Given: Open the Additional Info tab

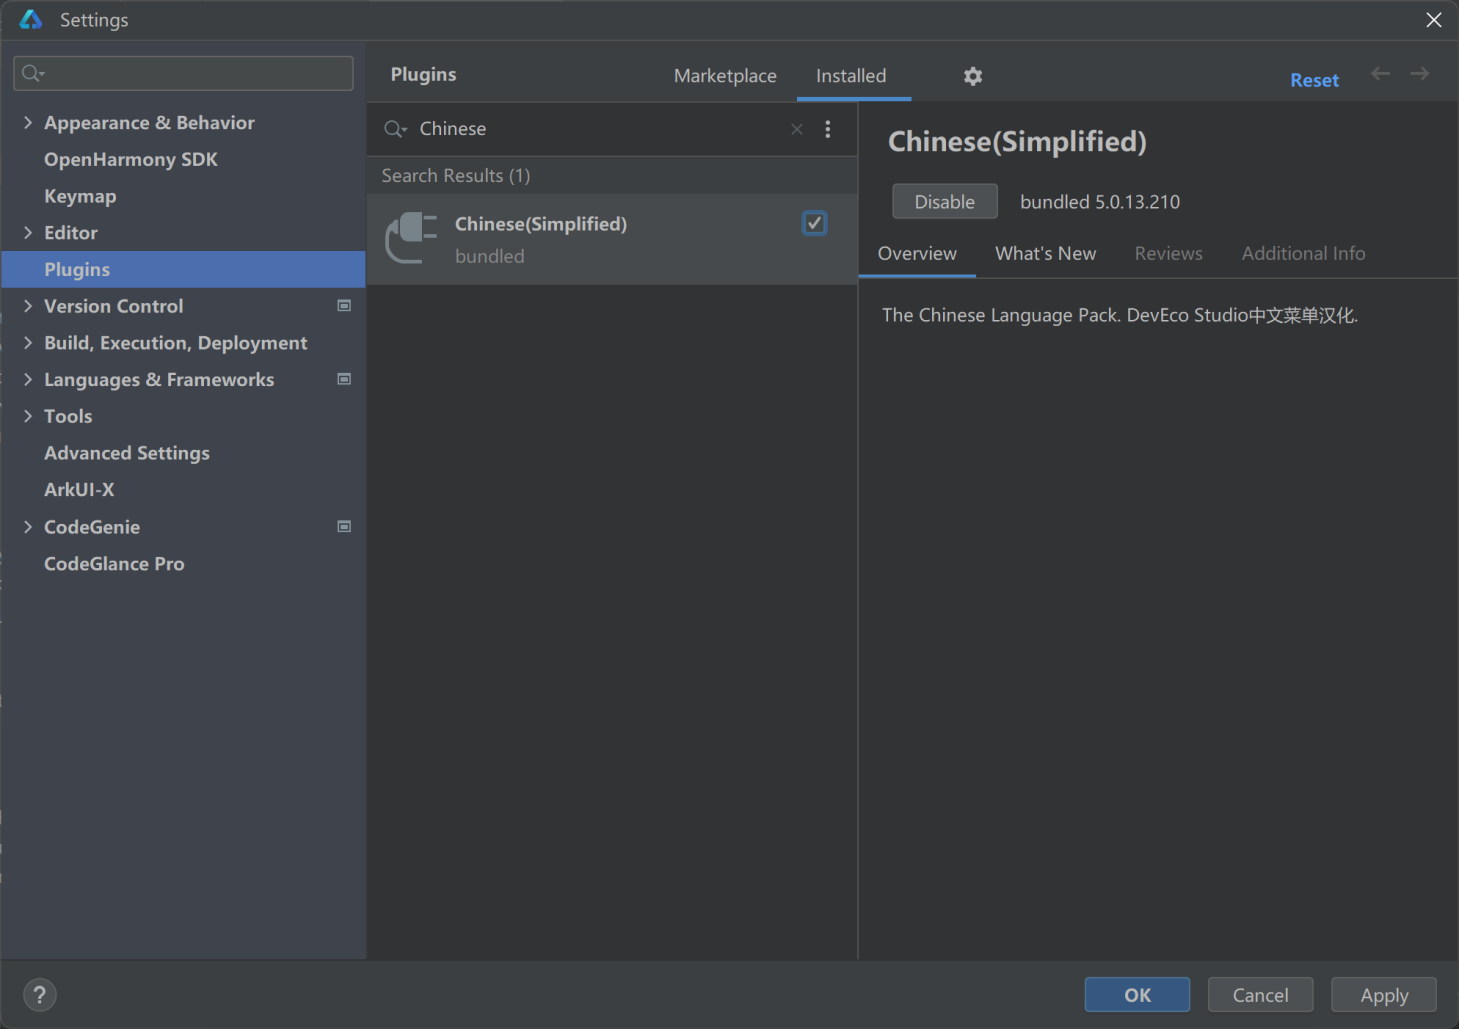Looking at the screenshot, I should (x=1303, y=254).
